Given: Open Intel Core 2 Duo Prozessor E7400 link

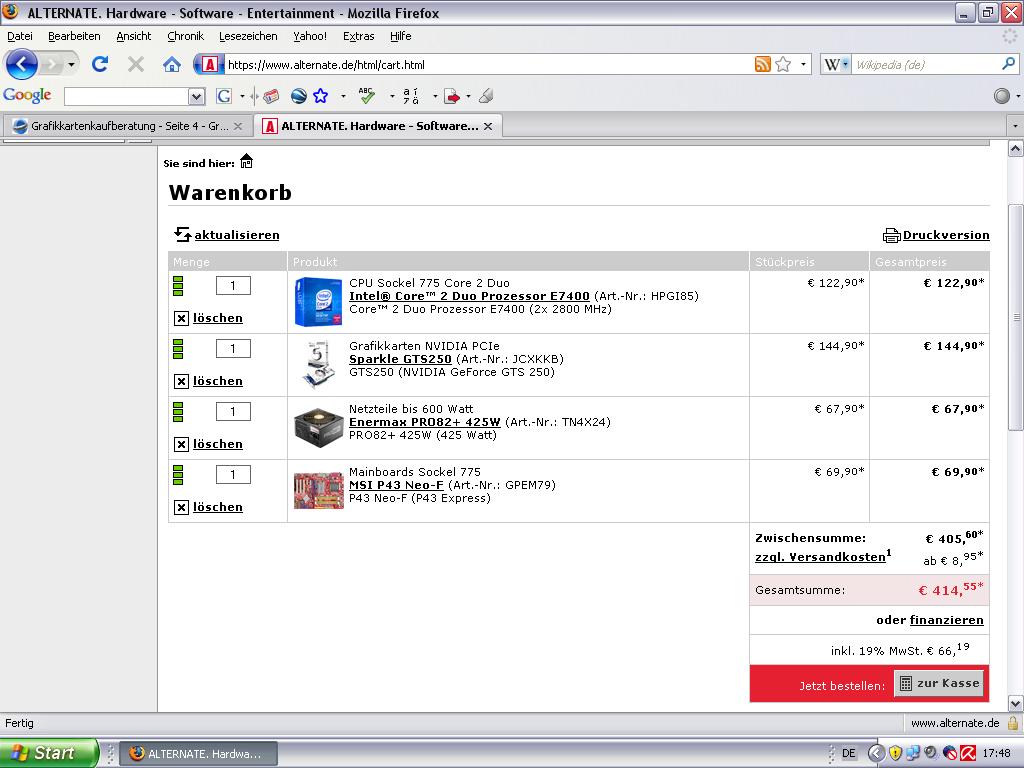Looking at the screenshot, I should tap(469, 296).
